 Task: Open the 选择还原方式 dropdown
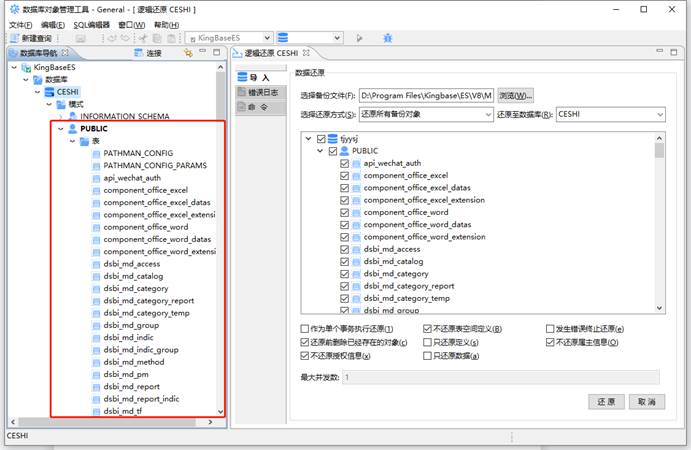[x=488, y=115]
